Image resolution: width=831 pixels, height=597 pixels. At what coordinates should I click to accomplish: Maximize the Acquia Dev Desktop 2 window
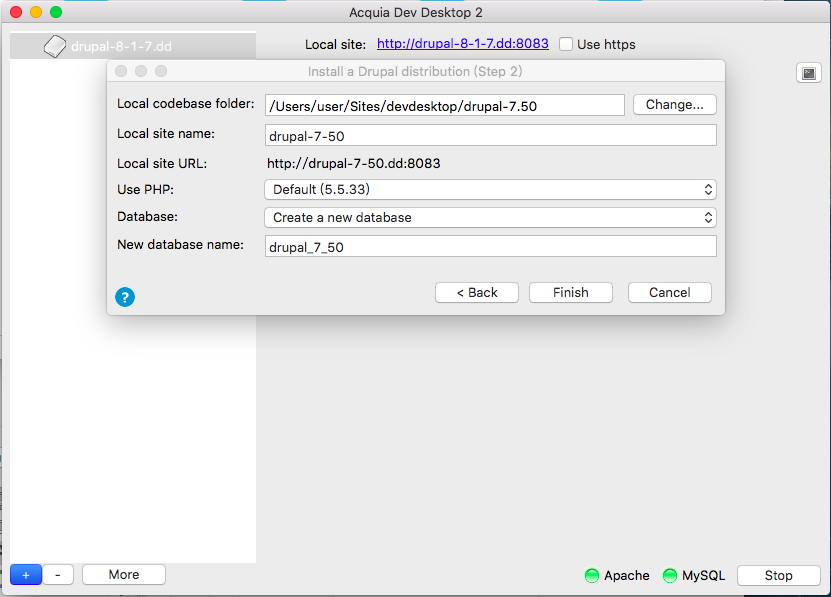pos(56,12)
